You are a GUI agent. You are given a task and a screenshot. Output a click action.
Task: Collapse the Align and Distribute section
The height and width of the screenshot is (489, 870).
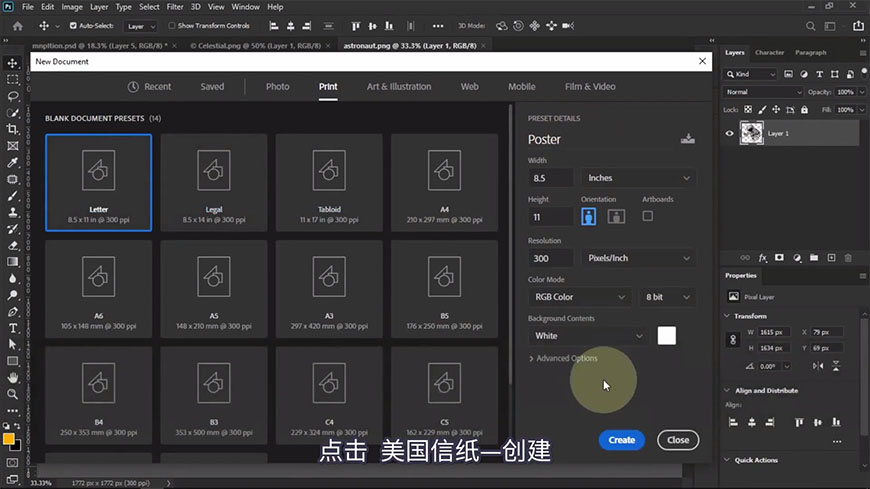(727, 391)
